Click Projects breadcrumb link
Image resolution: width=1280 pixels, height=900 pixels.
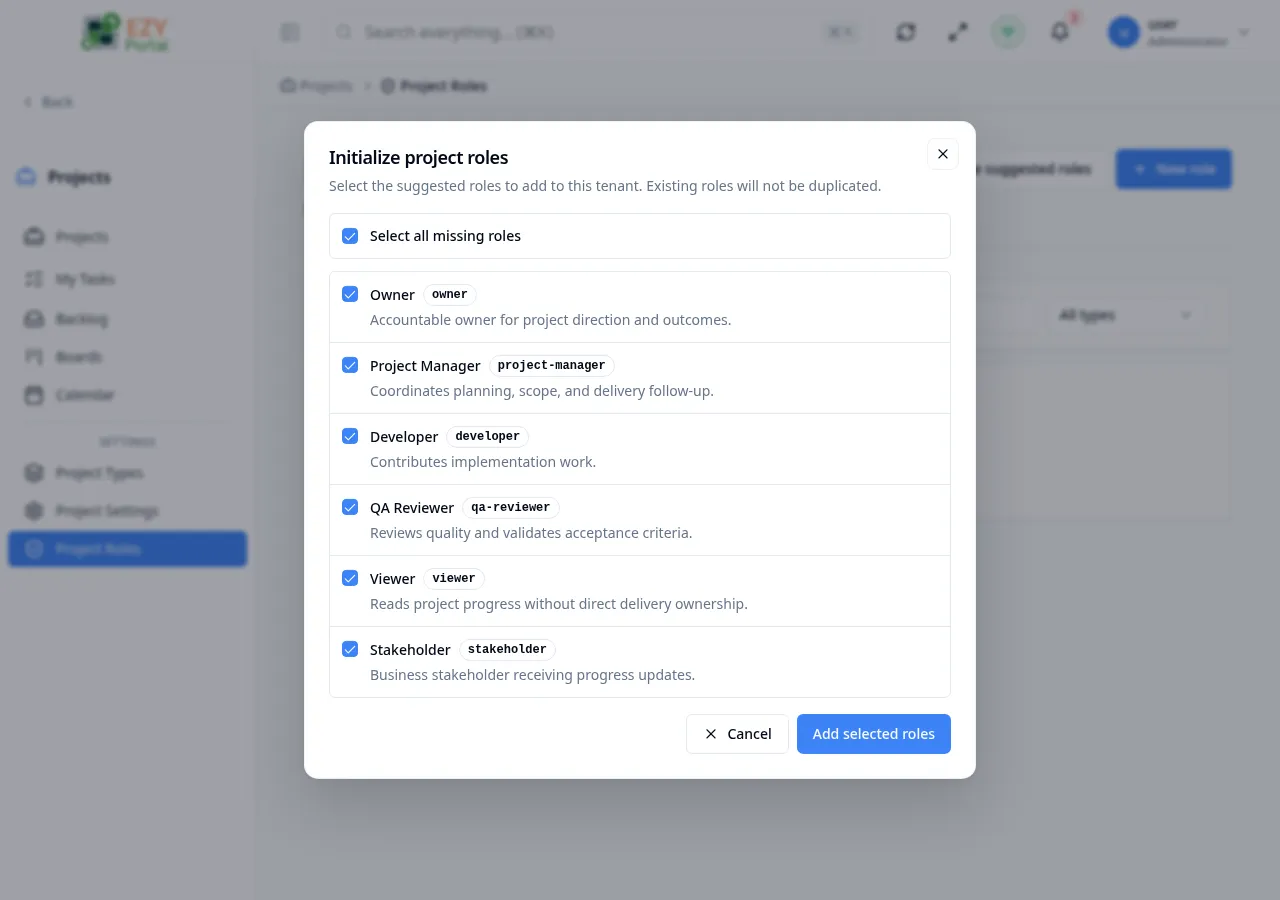317,86
